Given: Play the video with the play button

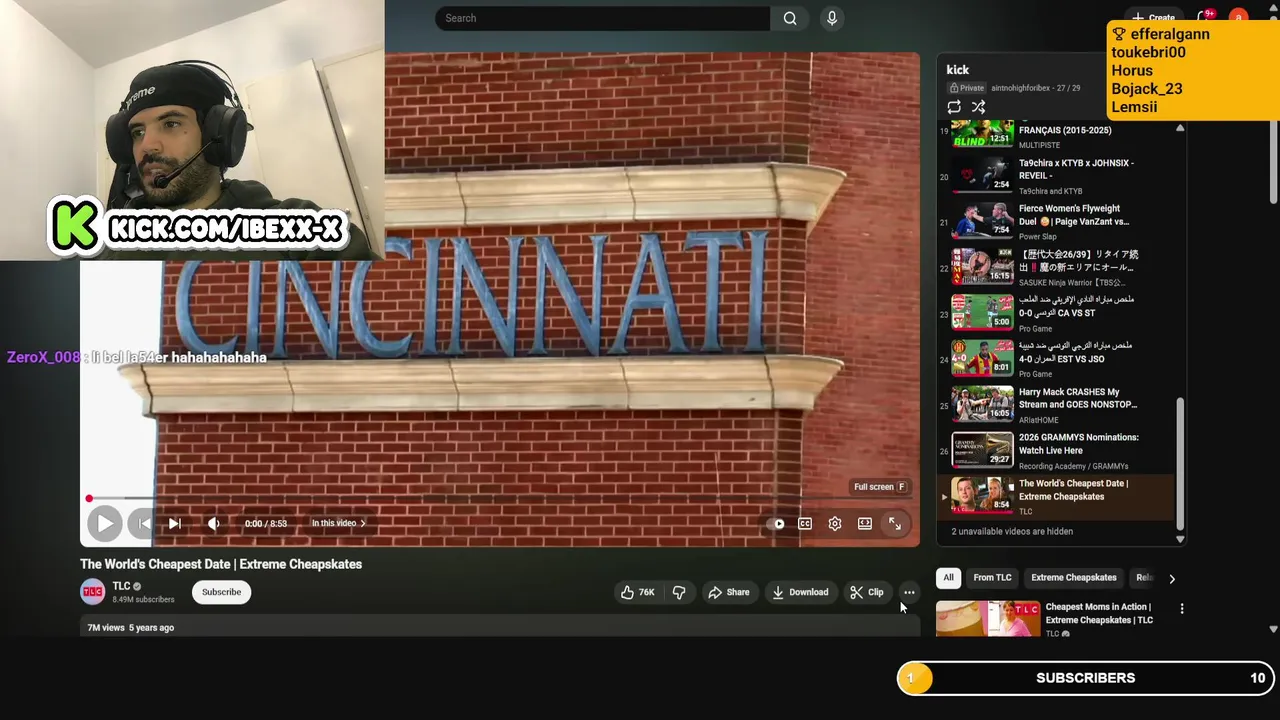Looking at the screenshot, I should (x=104, y=523).
